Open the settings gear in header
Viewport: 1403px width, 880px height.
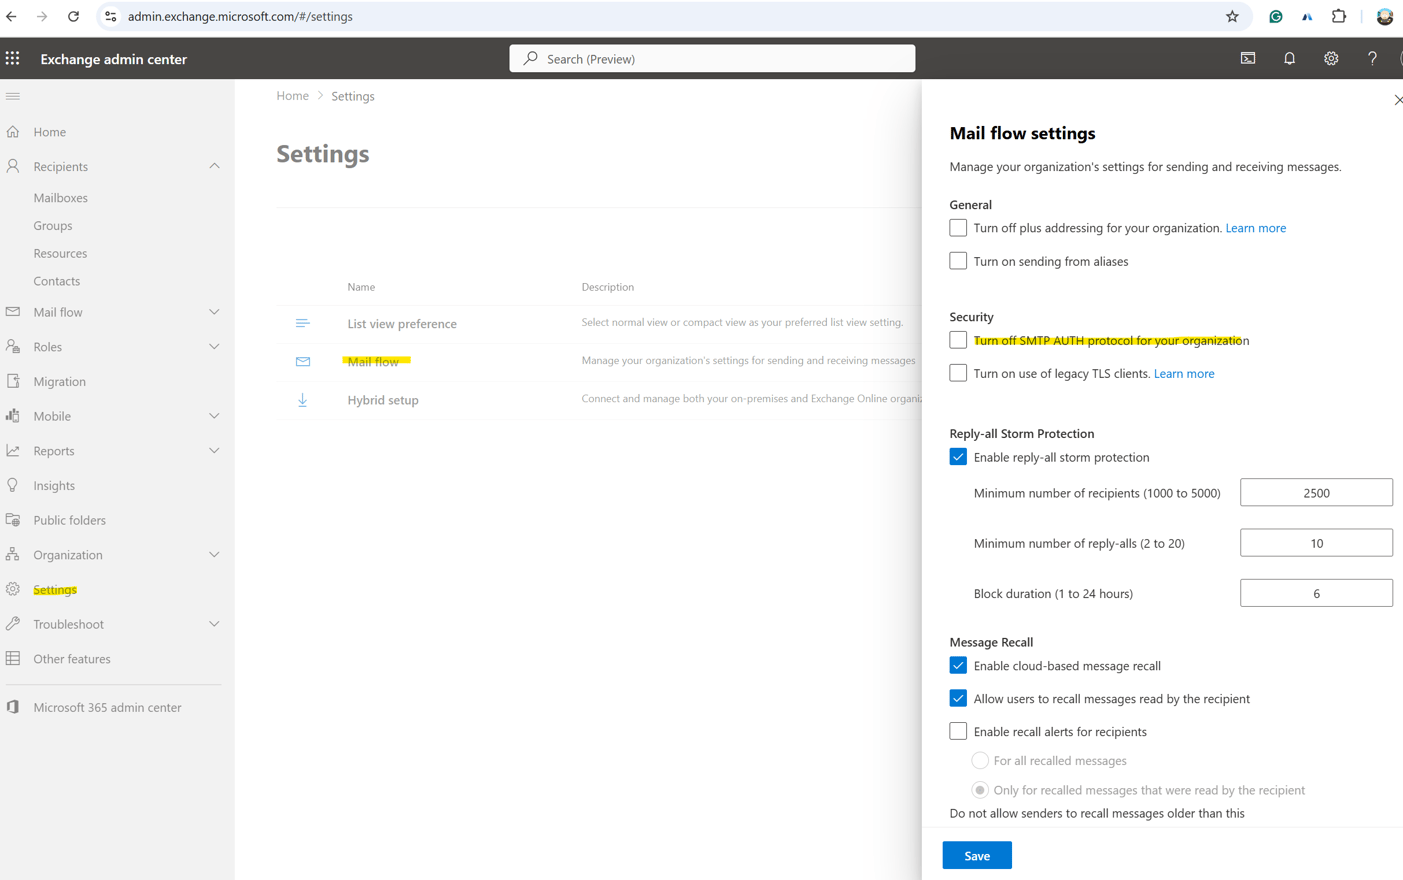coord(1331,59)
